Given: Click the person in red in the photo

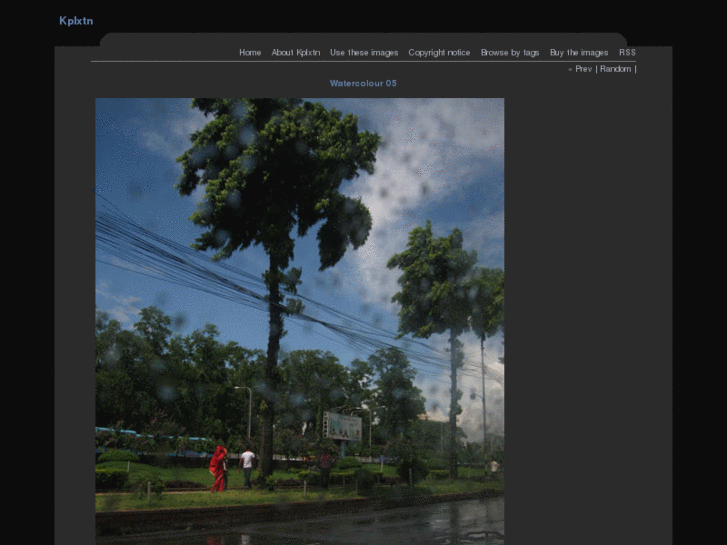Looking at the screenshot, I should (x=217, y=468).
